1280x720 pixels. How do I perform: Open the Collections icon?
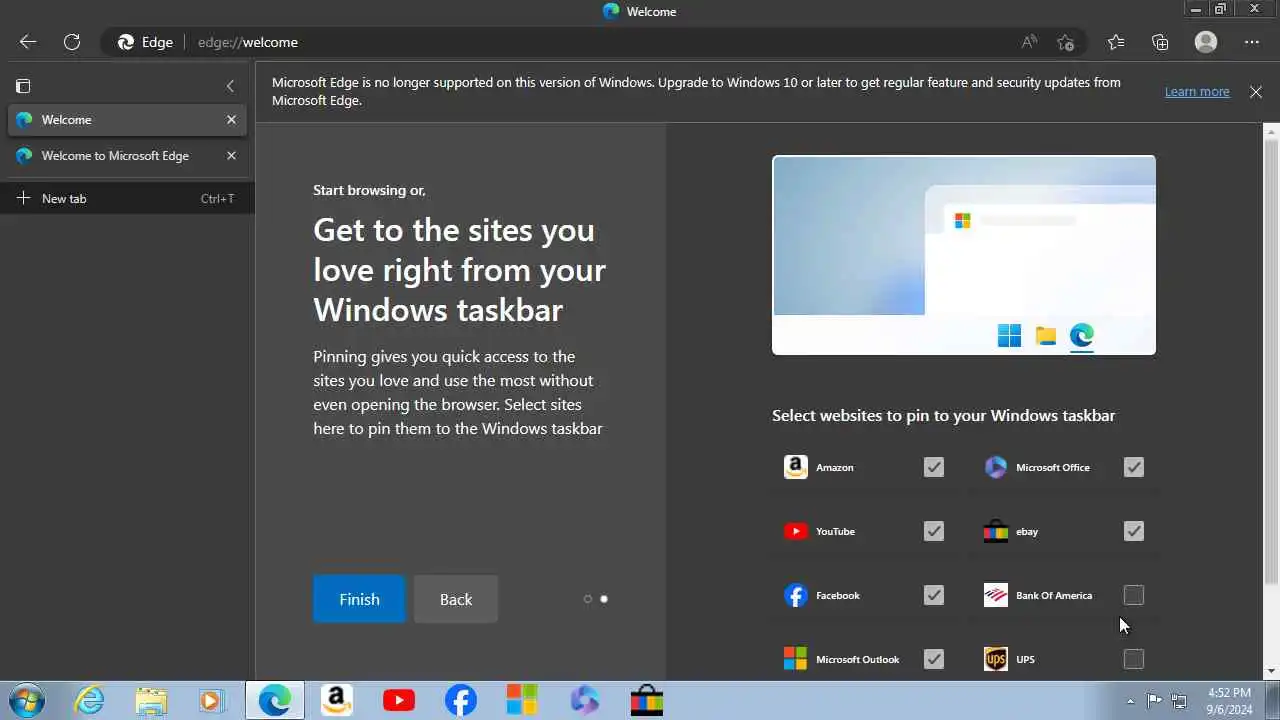[x=1160, y=42]
